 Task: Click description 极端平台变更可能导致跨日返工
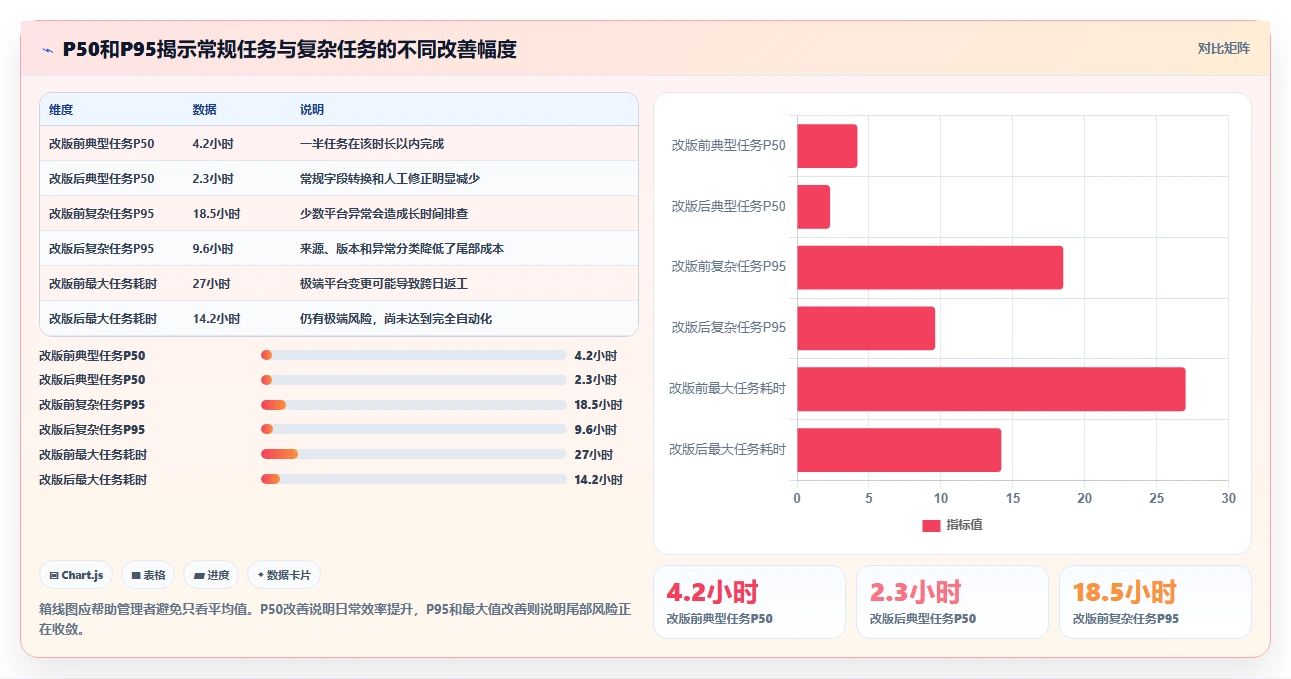tap(384, 284)
